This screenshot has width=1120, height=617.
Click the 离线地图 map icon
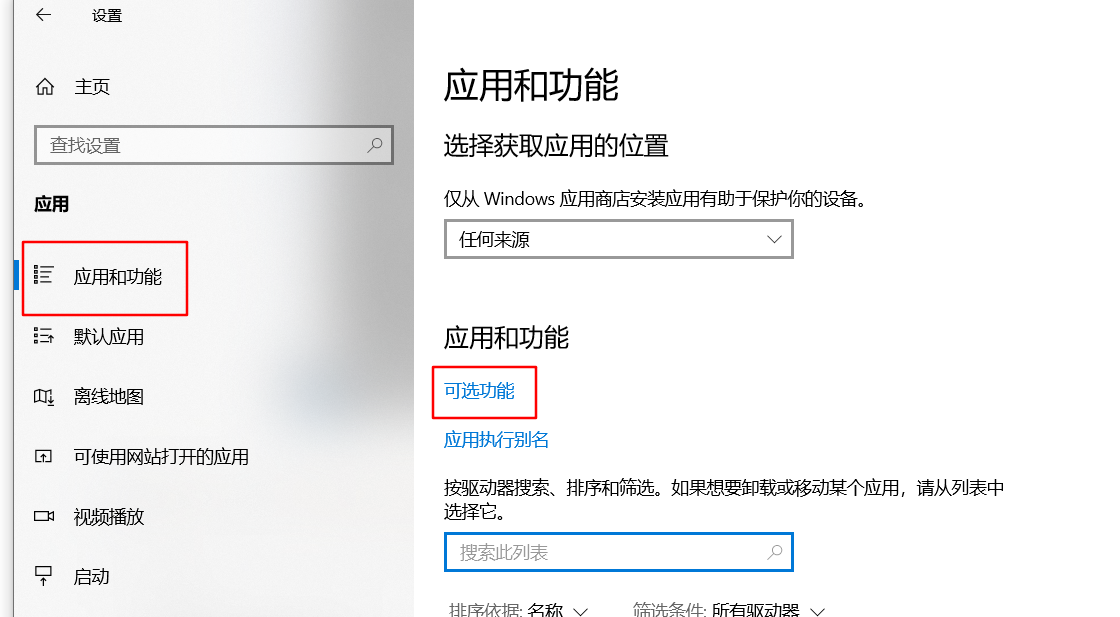click(x=44, y=396)
